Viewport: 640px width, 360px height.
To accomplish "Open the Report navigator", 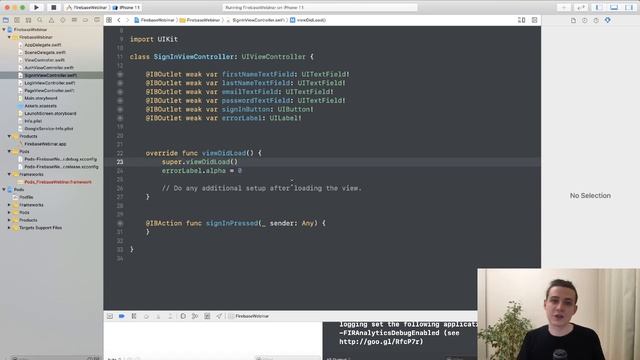I will coord(97,20).
